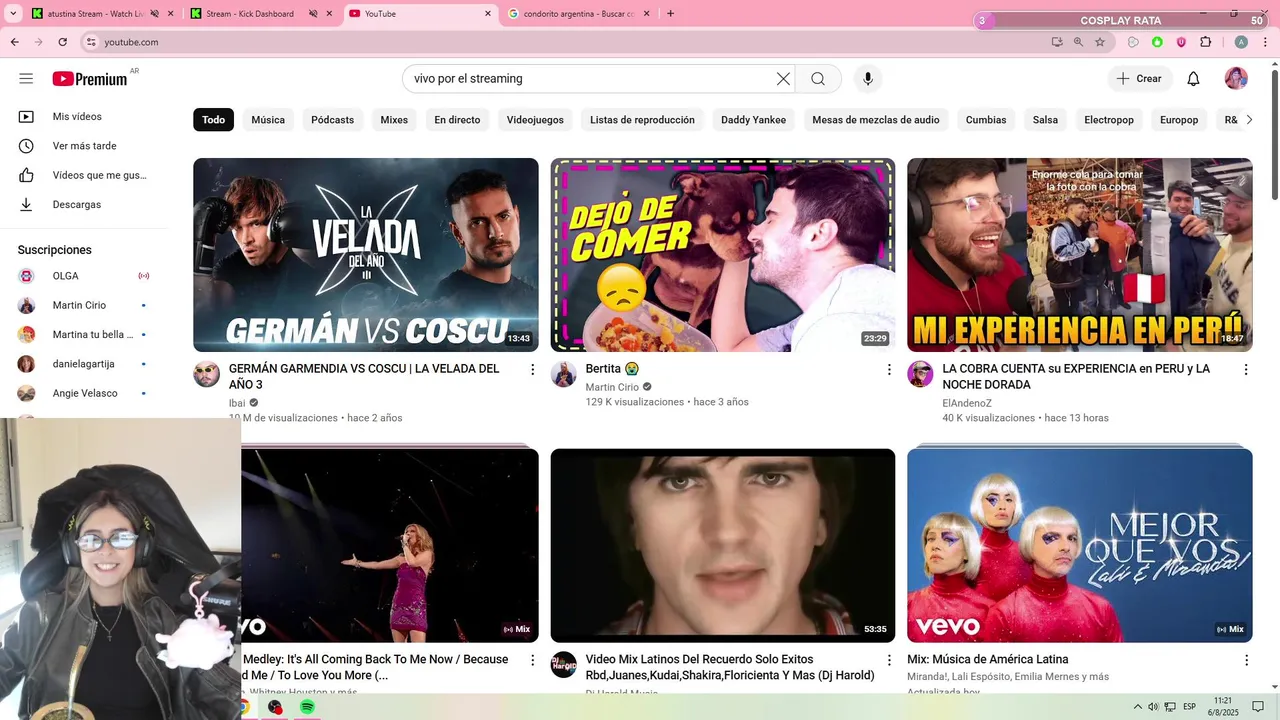Screen dimensions: 1280x720
Task: Show hidden system tray icons
Action: (1138, 707)
